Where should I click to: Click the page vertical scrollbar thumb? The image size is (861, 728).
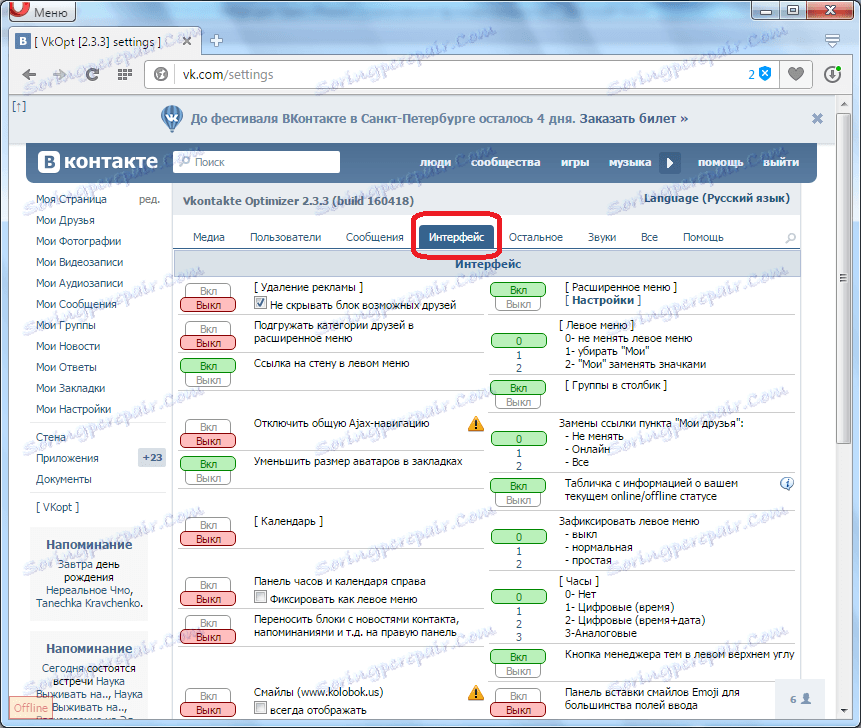[x=843, y=278]
